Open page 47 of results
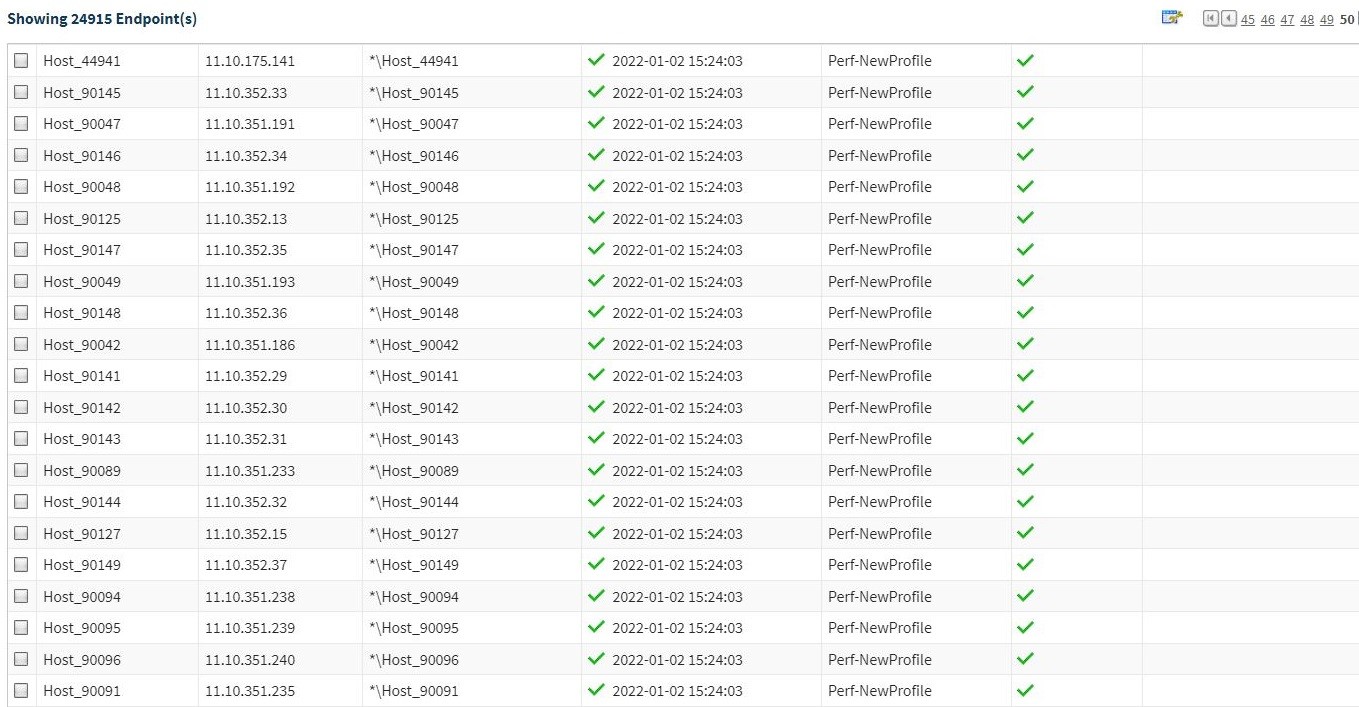 coord(1287,20)
